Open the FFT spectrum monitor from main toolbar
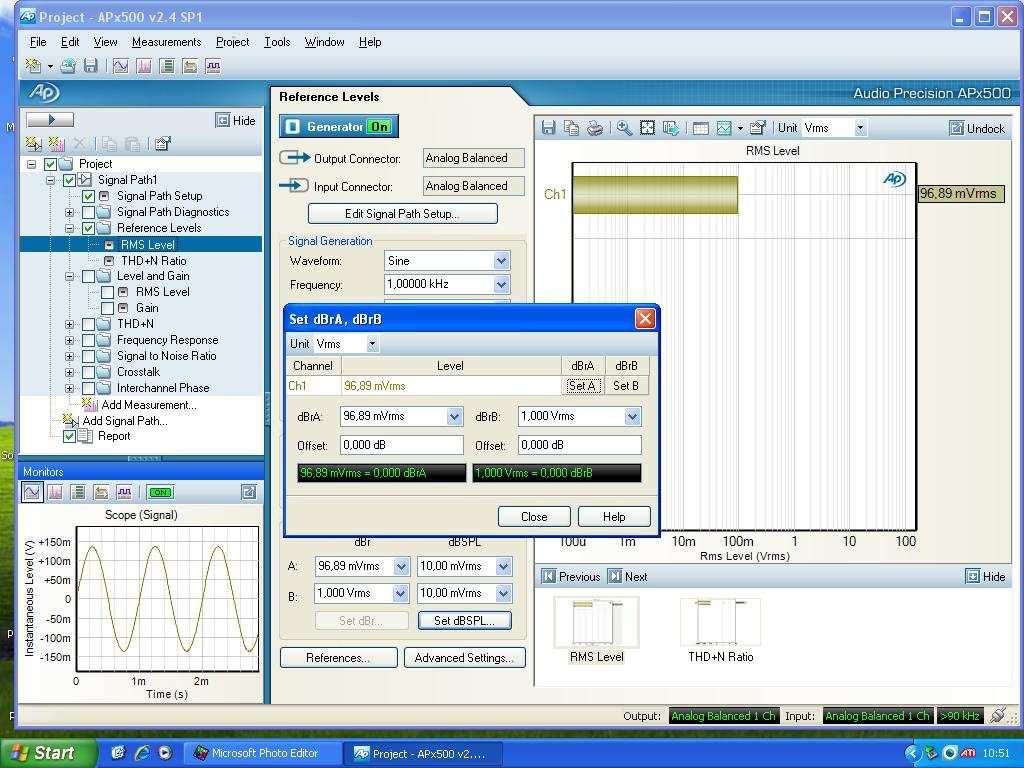Viewport: 1024px width, 768px height. pos(144,66)
